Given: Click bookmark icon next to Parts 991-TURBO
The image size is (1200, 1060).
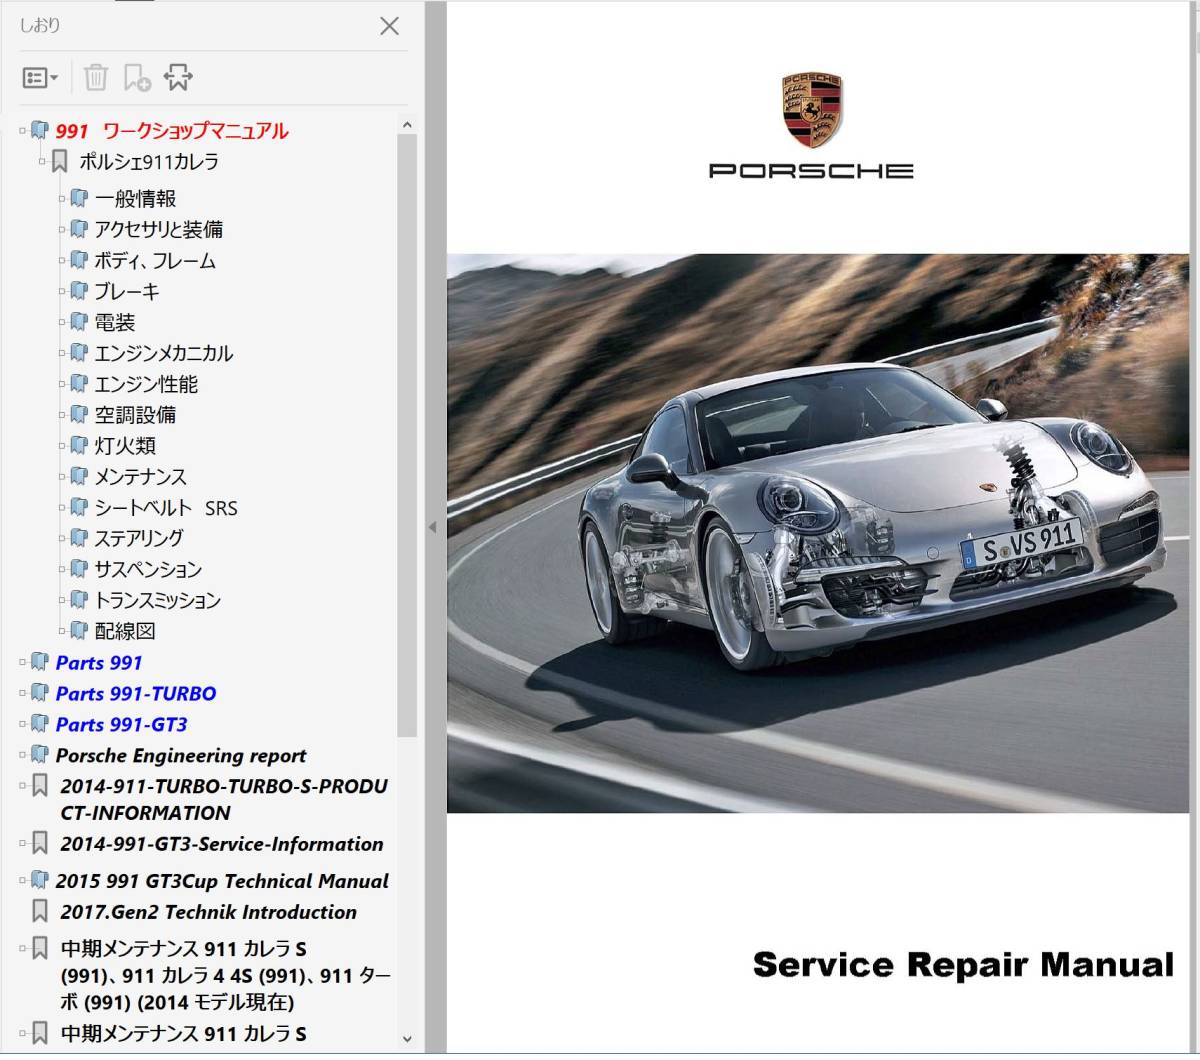Looking at the screenshot, I should [x=40, y=693].
